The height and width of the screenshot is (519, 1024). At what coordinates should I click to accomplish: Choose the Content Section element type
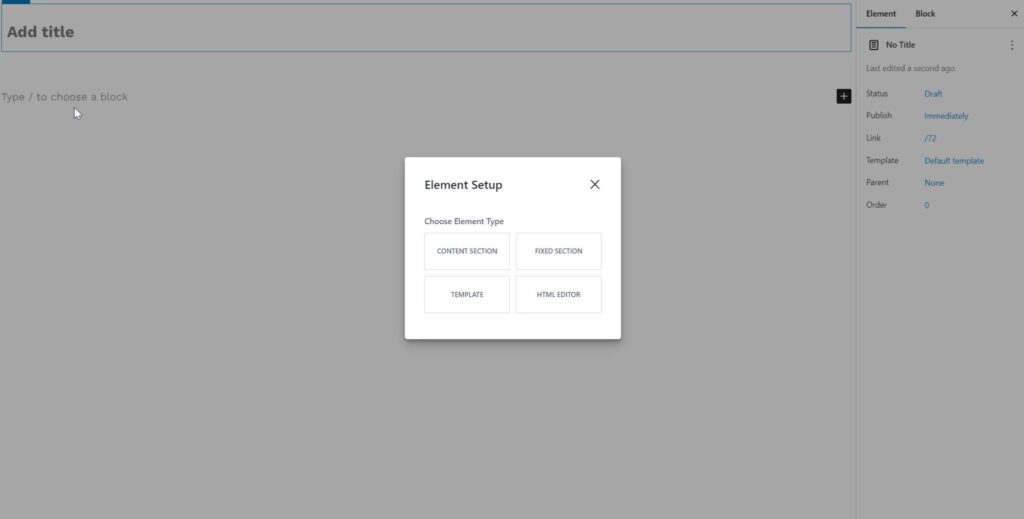click(467, 251)
